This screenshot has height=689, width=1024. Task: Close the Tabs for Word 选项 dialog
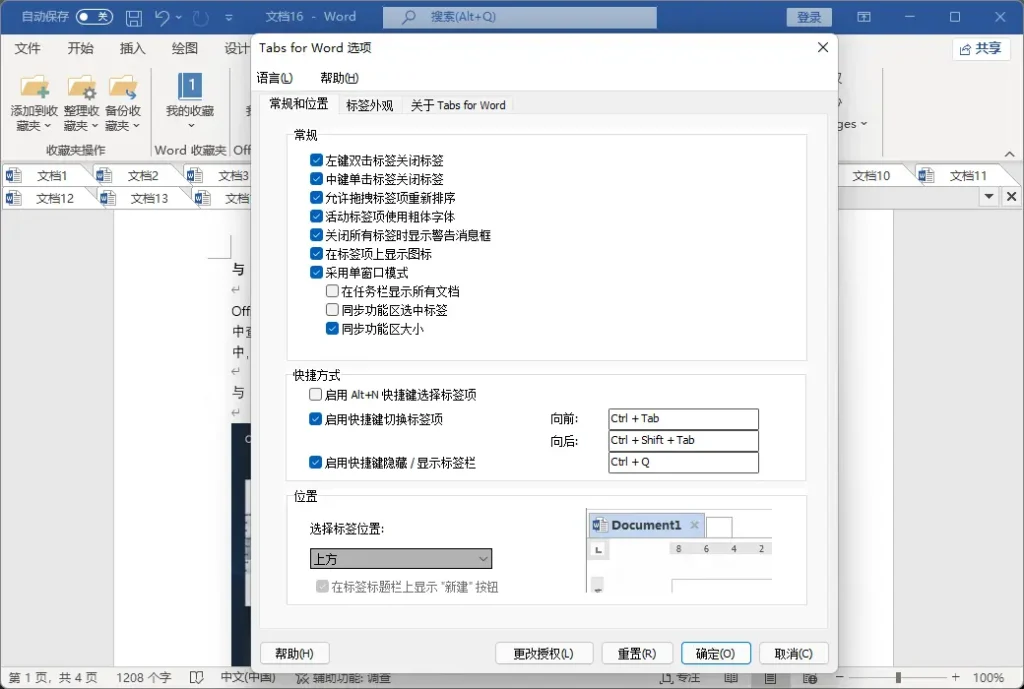click(x=823, y=47)
